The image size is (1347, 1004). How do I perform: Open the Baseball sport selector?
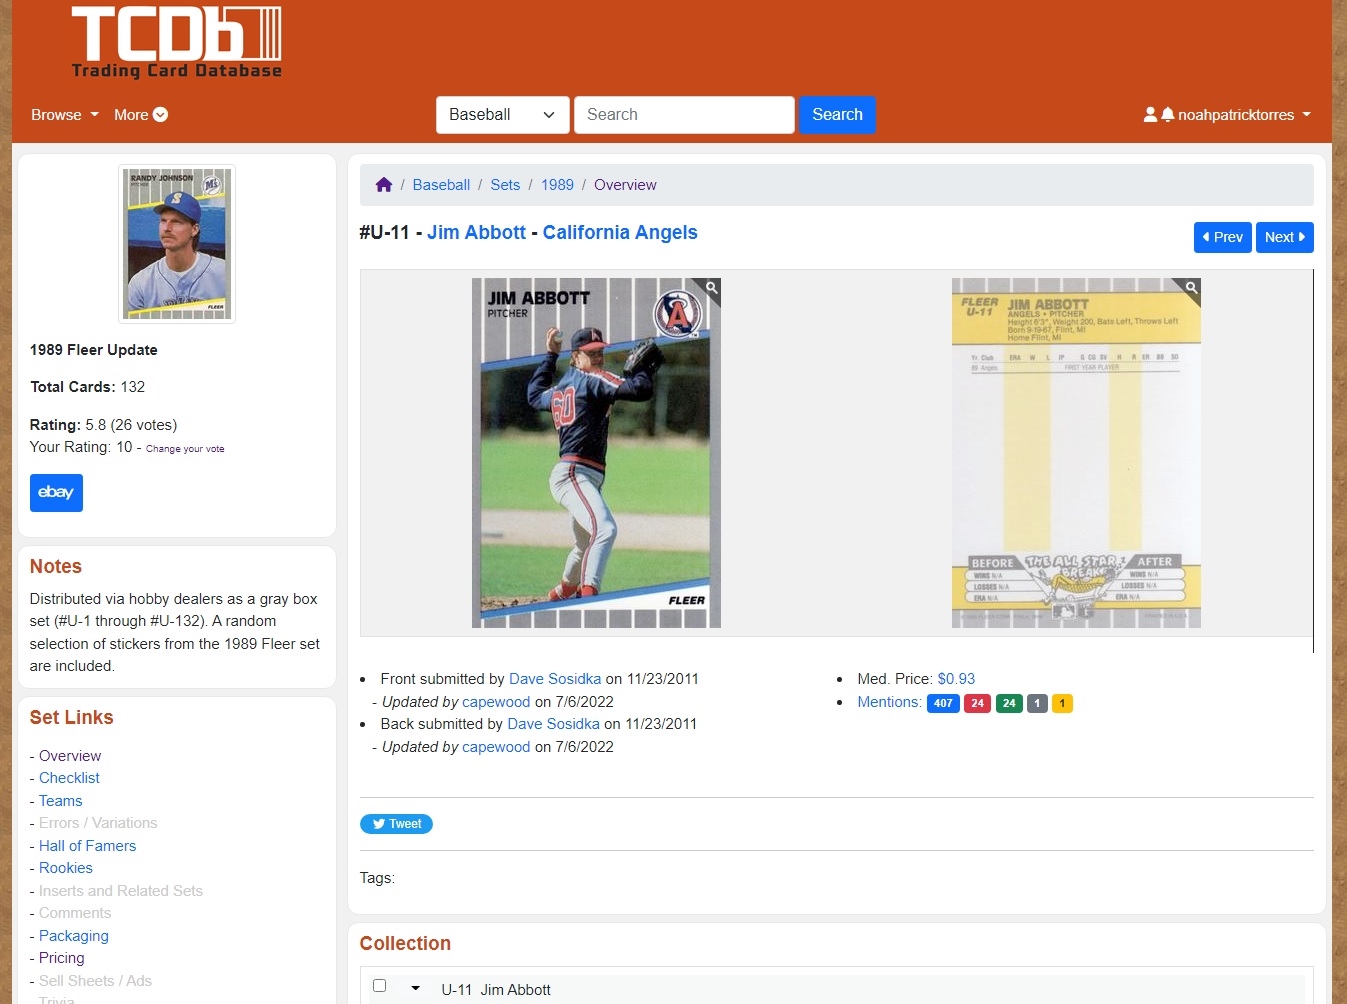click(502, 115)
